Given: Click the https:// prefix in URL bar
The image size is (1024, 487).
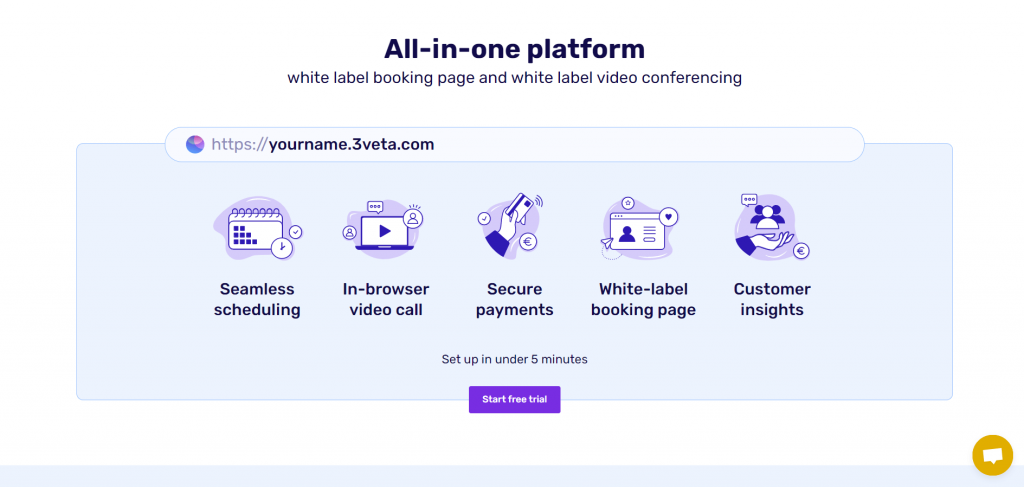Looking at the screenshot, I should pos(240,144).
